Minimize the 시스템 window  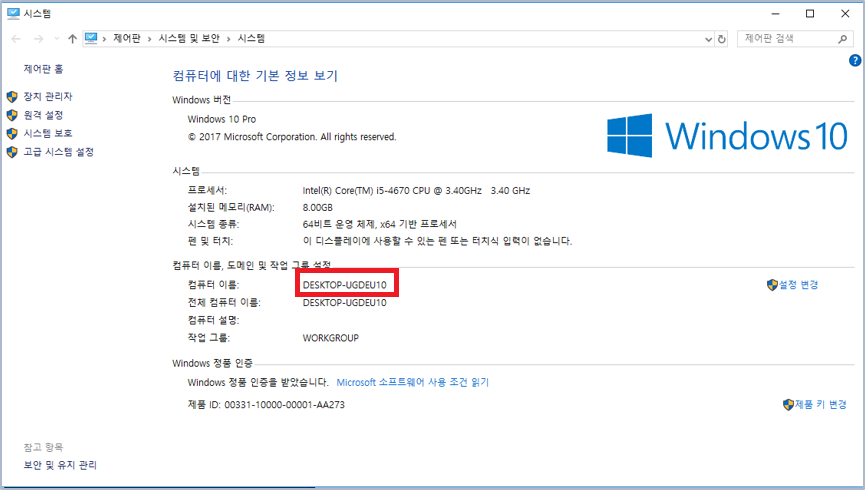775,13
